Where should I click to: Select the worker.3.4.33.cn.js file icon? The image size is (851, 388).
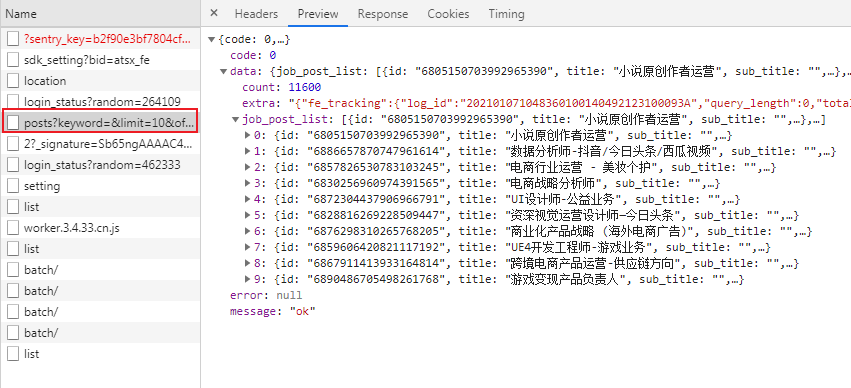point(13,228)
